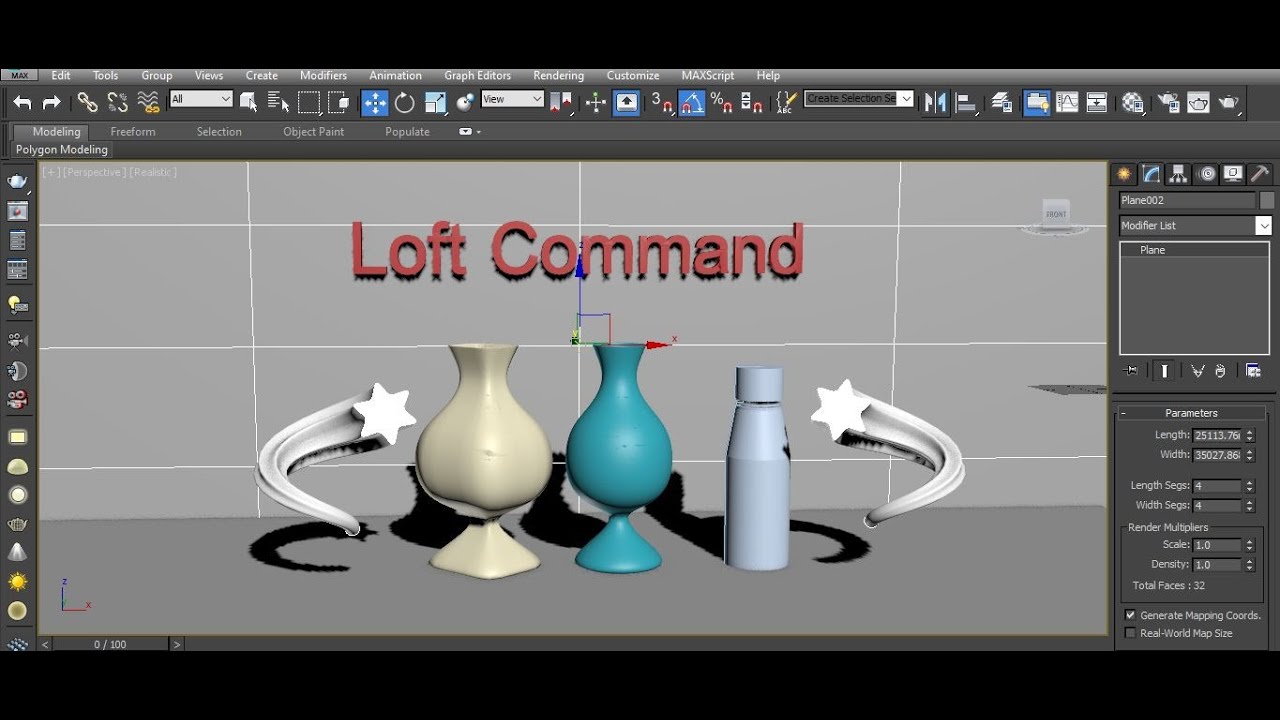Activate the Select and Rotate tool

(x=404, y=102)
